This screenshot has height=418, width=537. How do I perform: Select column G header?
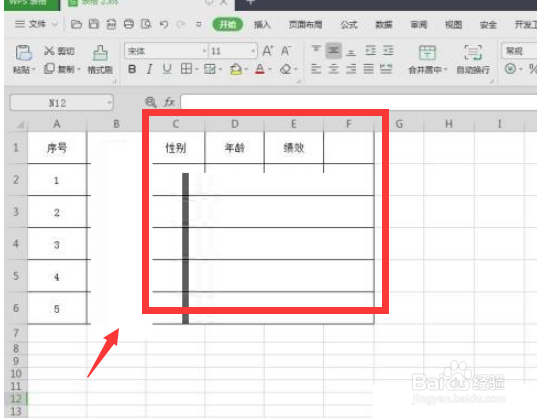click(399, 124)
